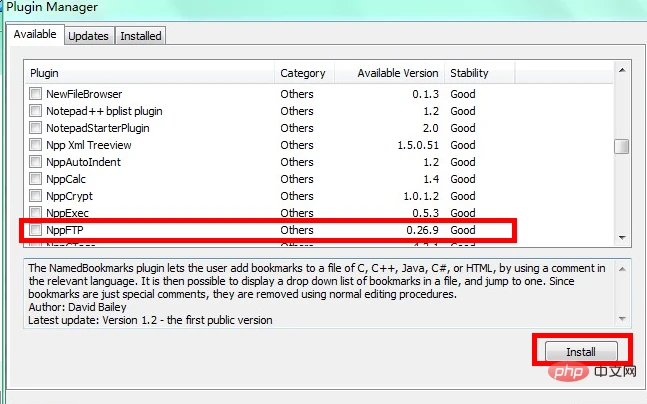Select the NppCalc checkbox

point(37,179)
